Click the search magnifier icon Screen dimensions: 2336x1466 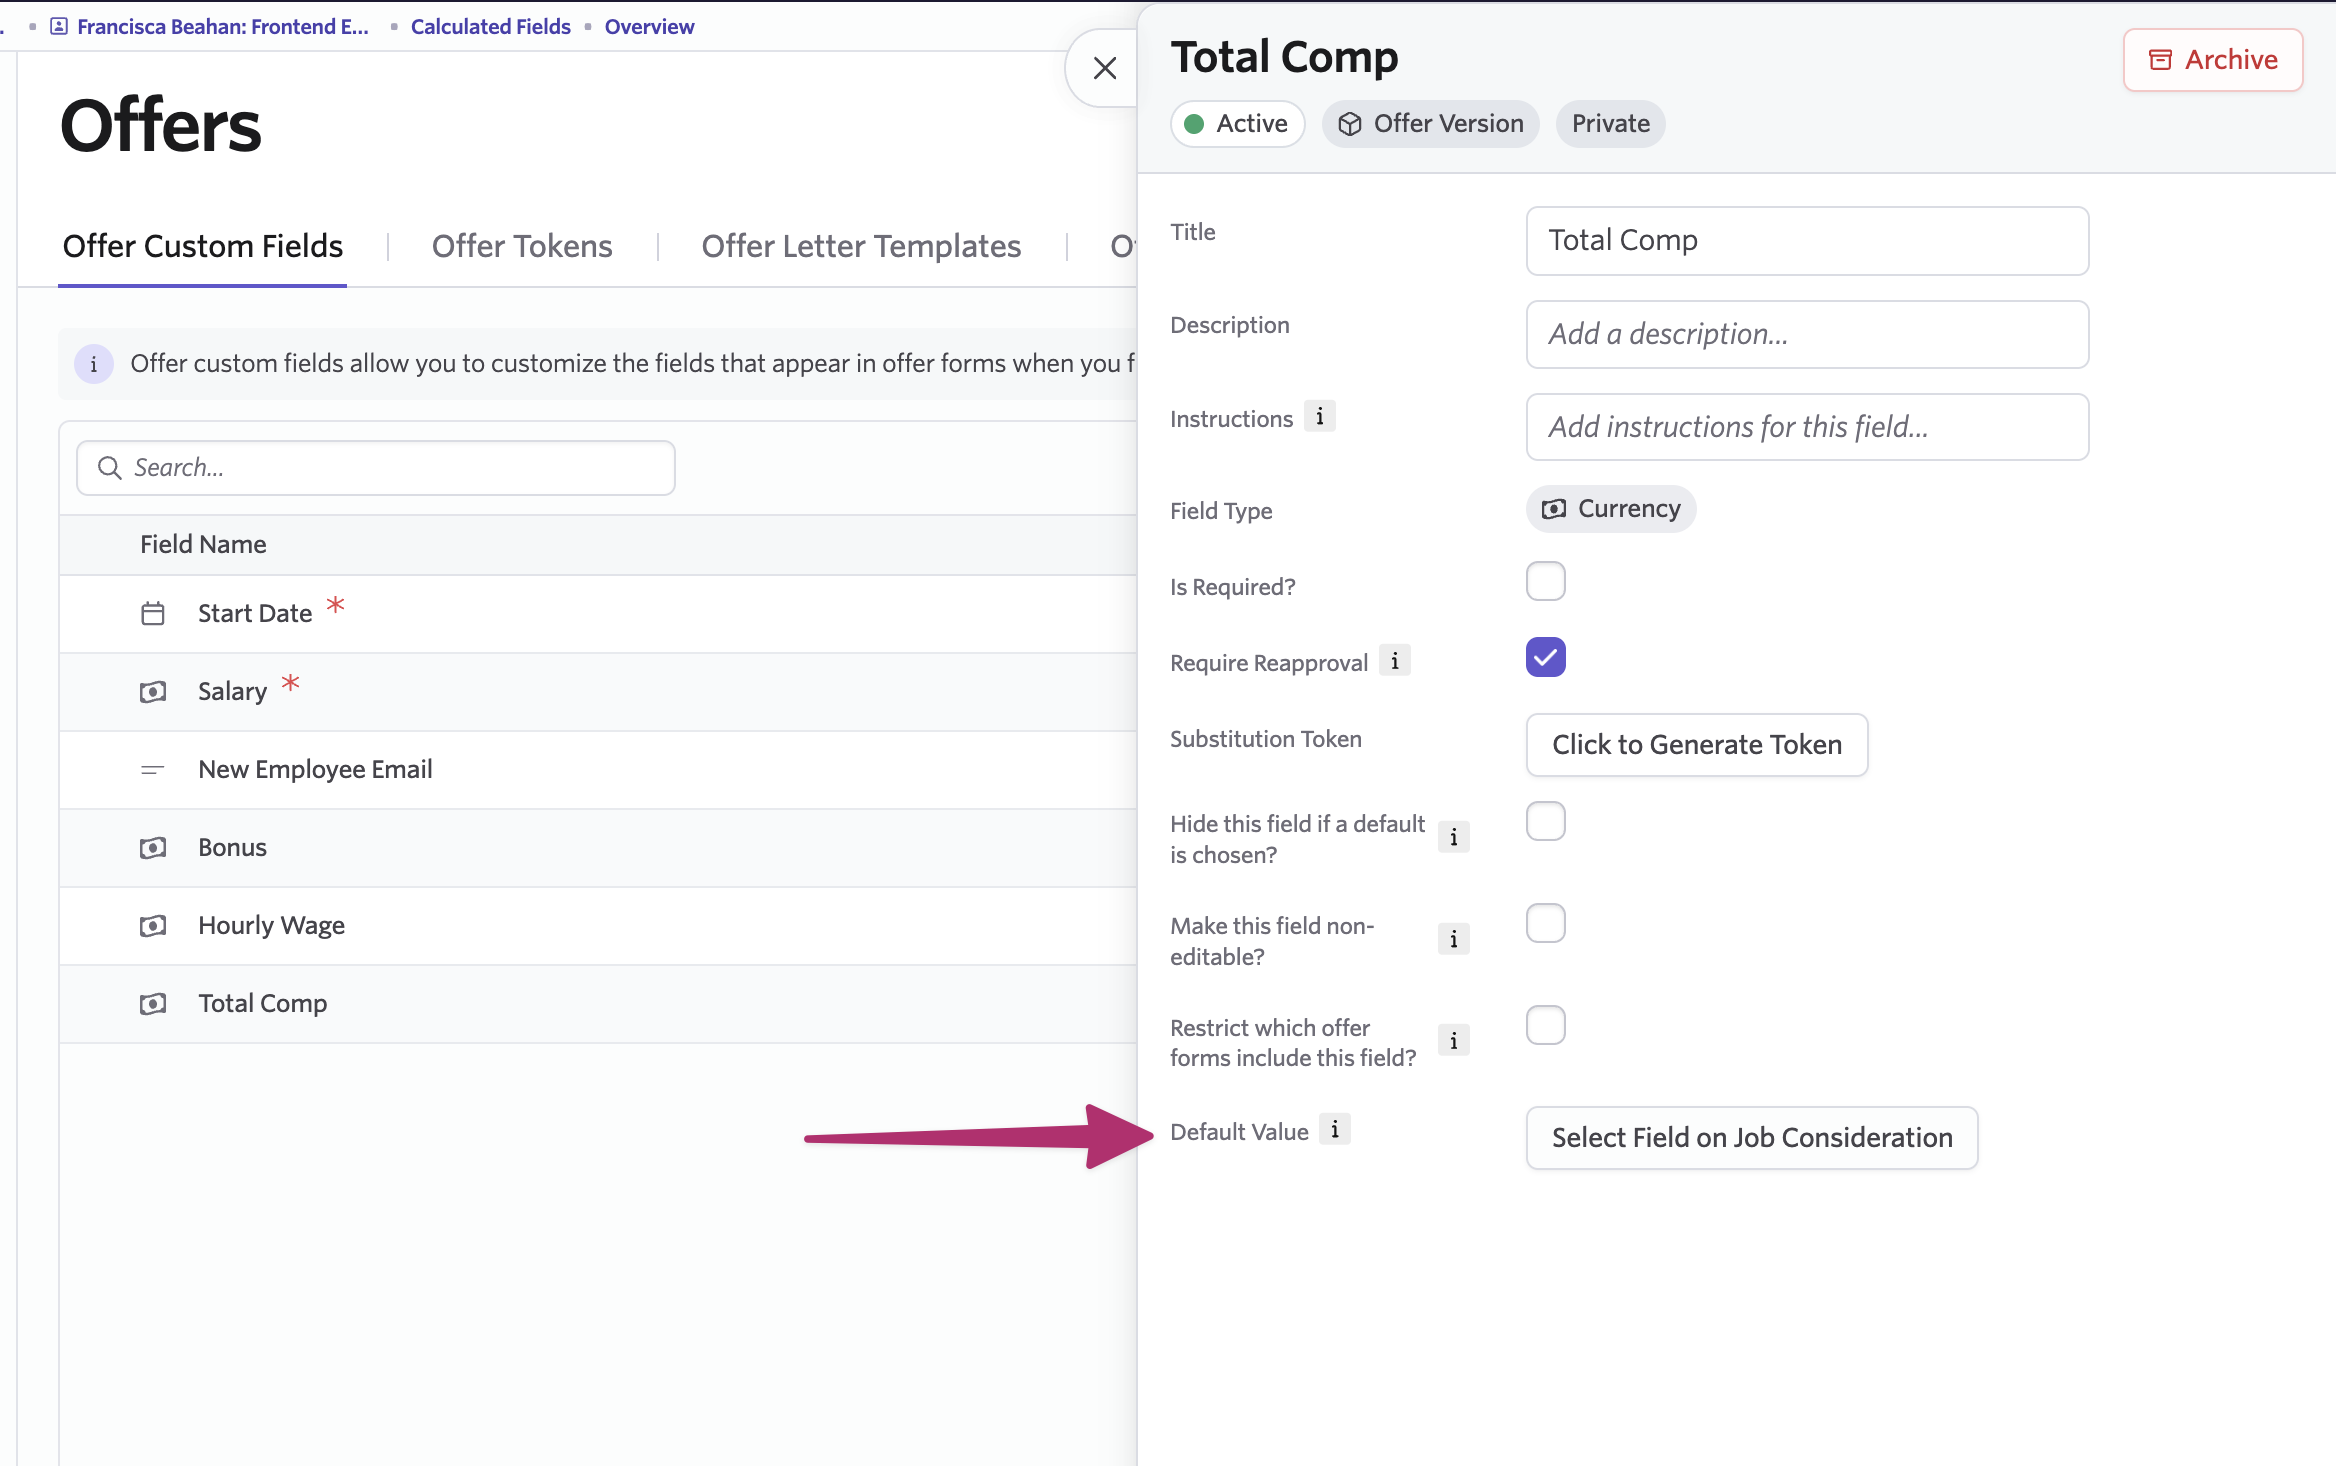[x=110, y=468]
